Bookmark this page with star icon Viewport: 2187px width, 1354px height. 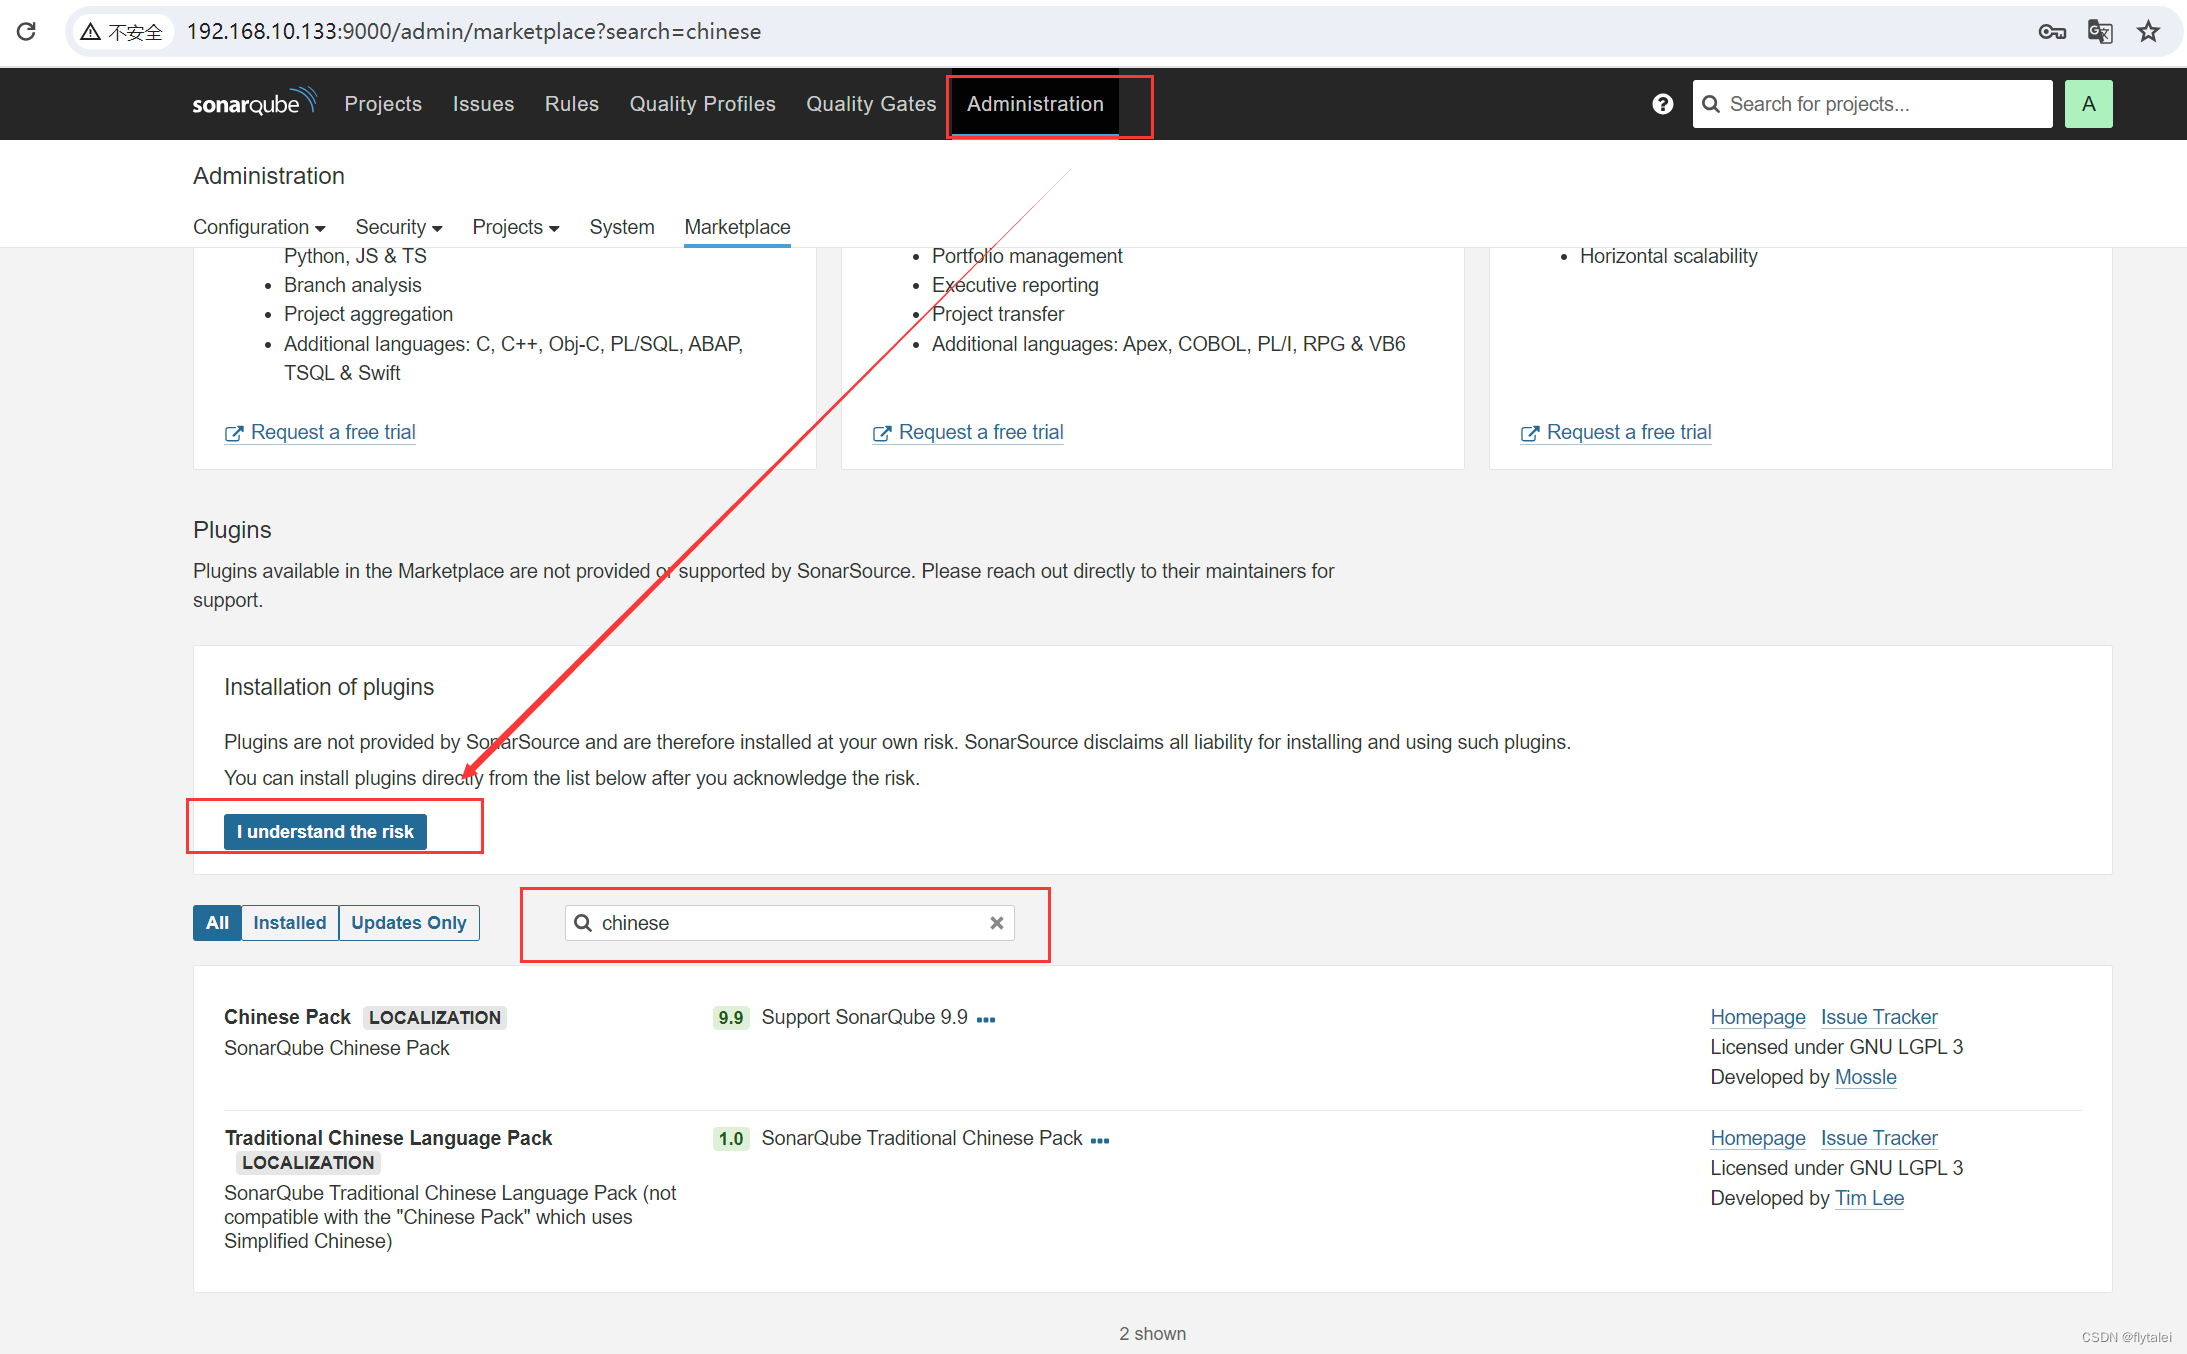(2148, 32)
